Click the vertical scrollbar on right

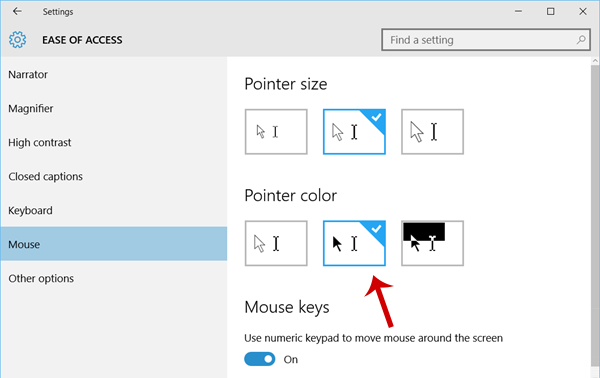click(x=595, y=214)
